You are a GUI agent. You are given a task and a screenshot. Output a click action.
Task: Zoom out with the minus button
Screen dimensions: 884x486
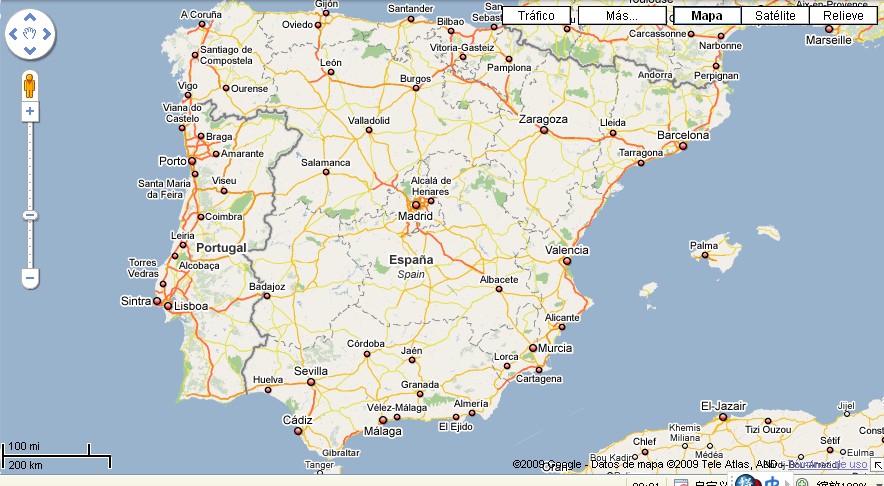pyautogui.click(x=30, y=277)
